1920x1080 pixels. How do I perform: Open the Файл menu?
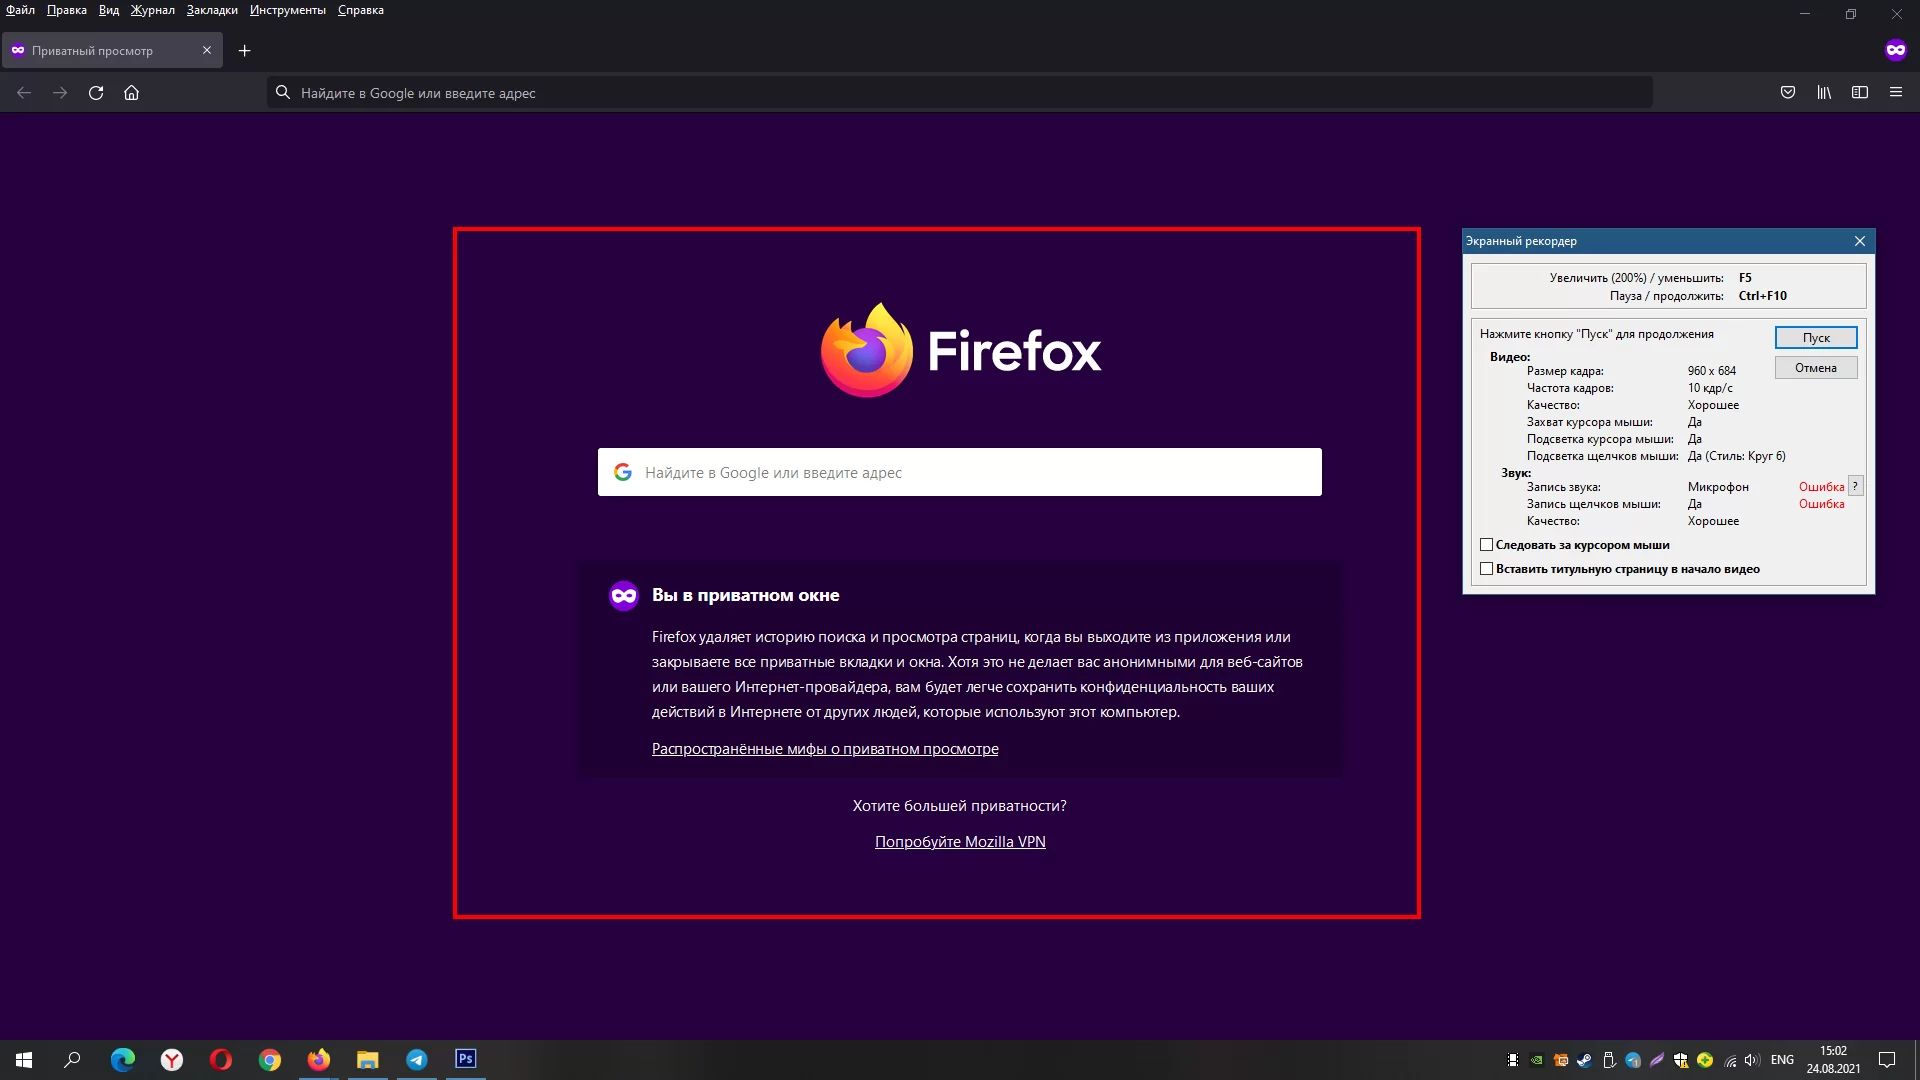(20, 10)
